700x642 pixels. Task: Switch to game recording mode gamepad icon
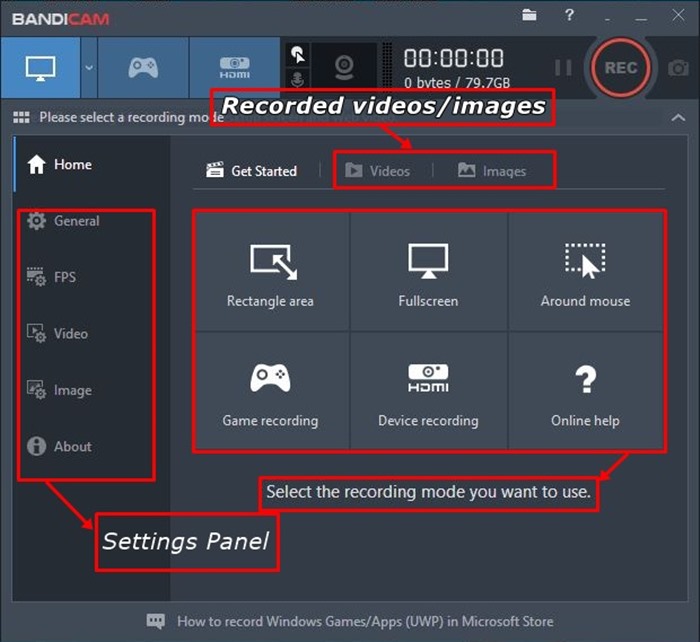143,68
